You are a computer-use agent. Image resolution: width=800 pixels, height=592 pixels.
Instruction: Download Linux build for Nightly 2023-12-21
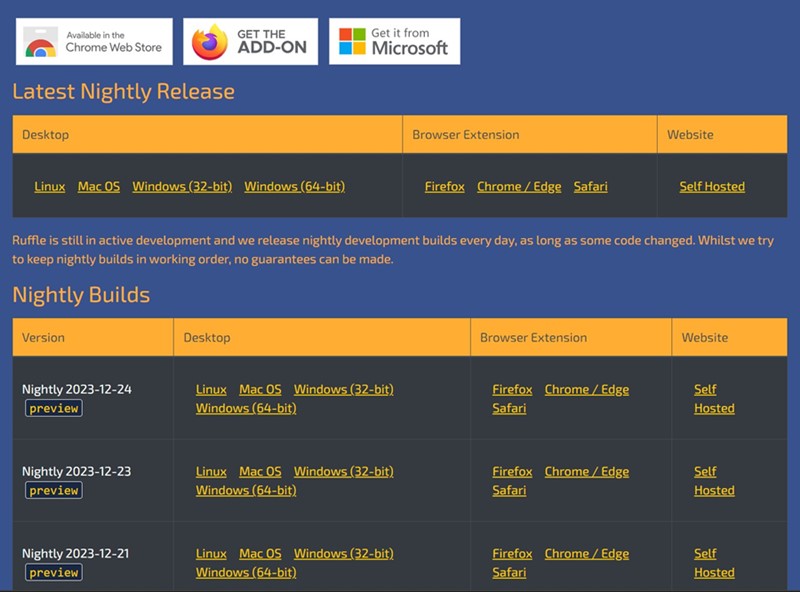pos(211,554)
